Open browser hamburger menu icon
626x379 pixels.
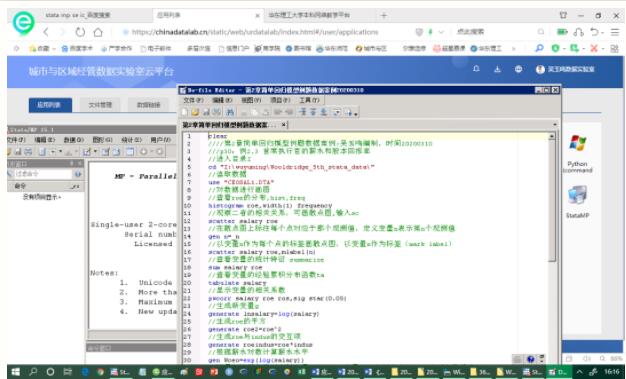coord(614,32)
